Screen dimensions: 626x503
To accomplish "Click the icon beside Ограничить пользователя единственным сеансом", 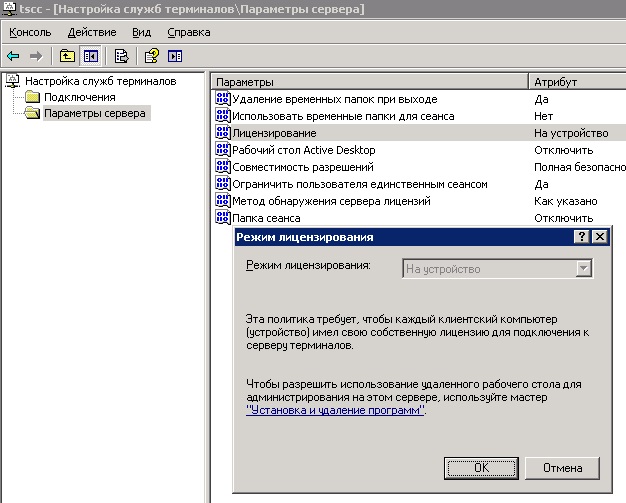I will (x=223, y=184).
